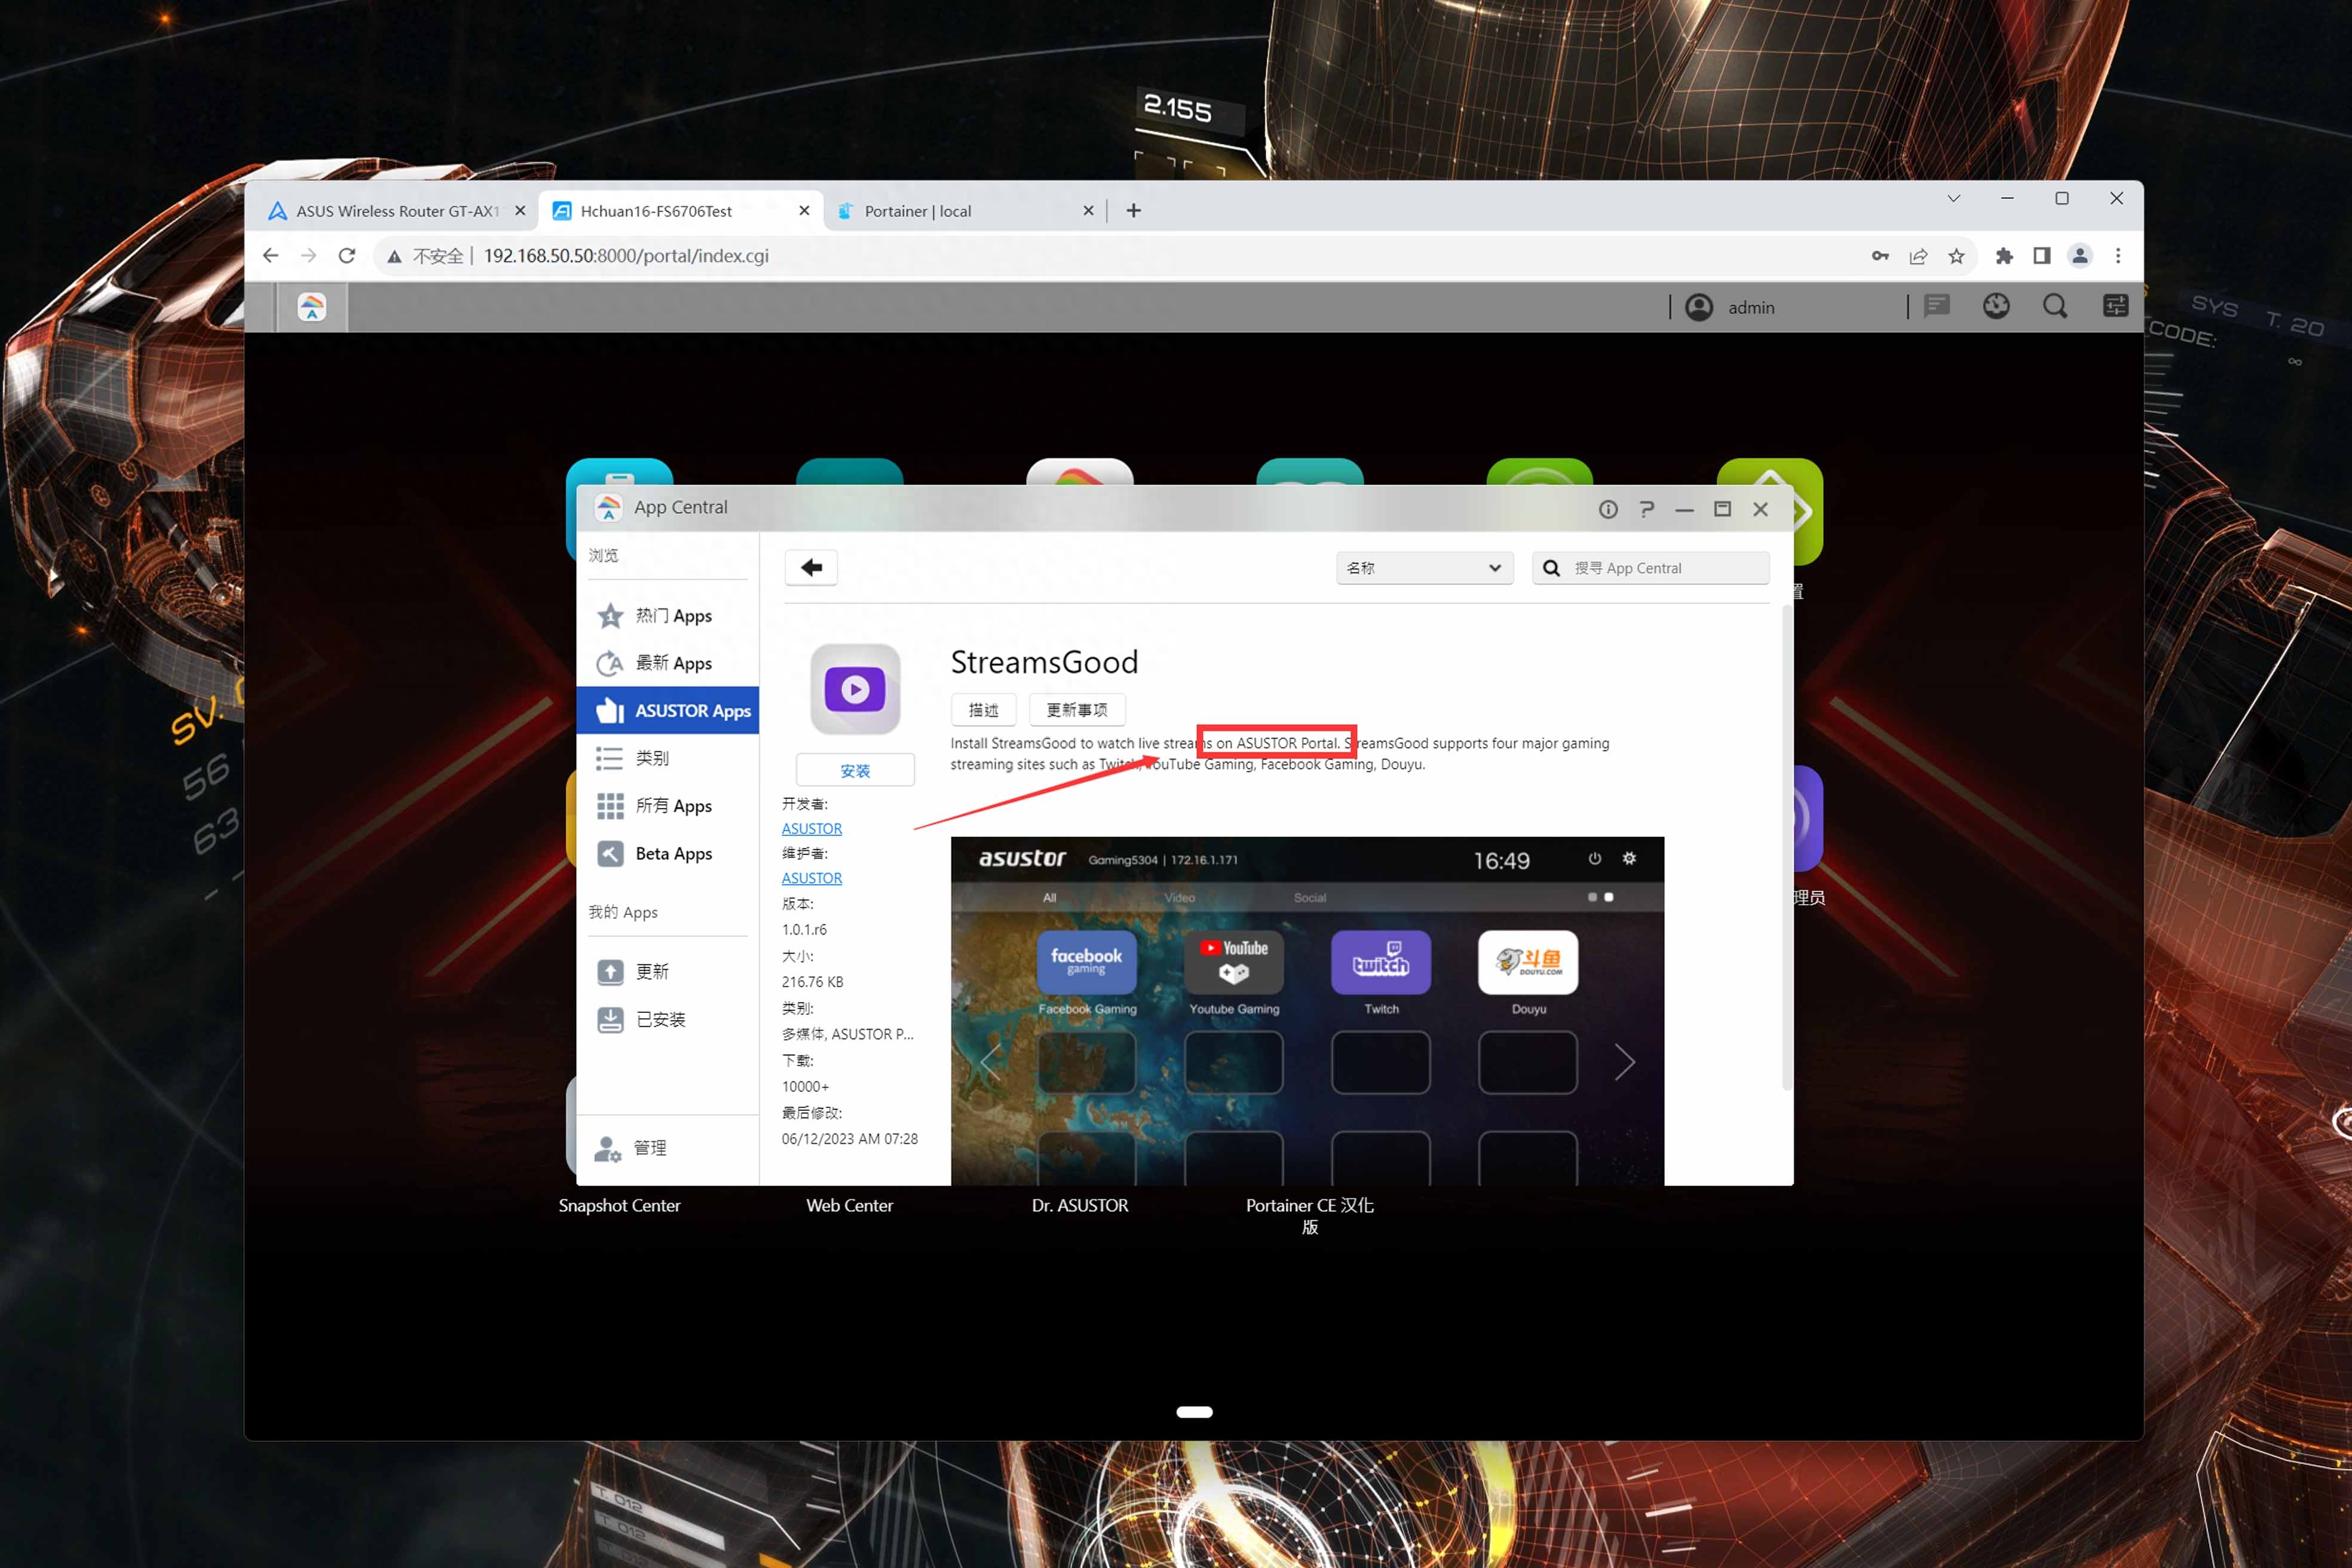Open Web Center on the ADM desktop
Viewport: 2352px width, 1568px height.
(849, 1205)
